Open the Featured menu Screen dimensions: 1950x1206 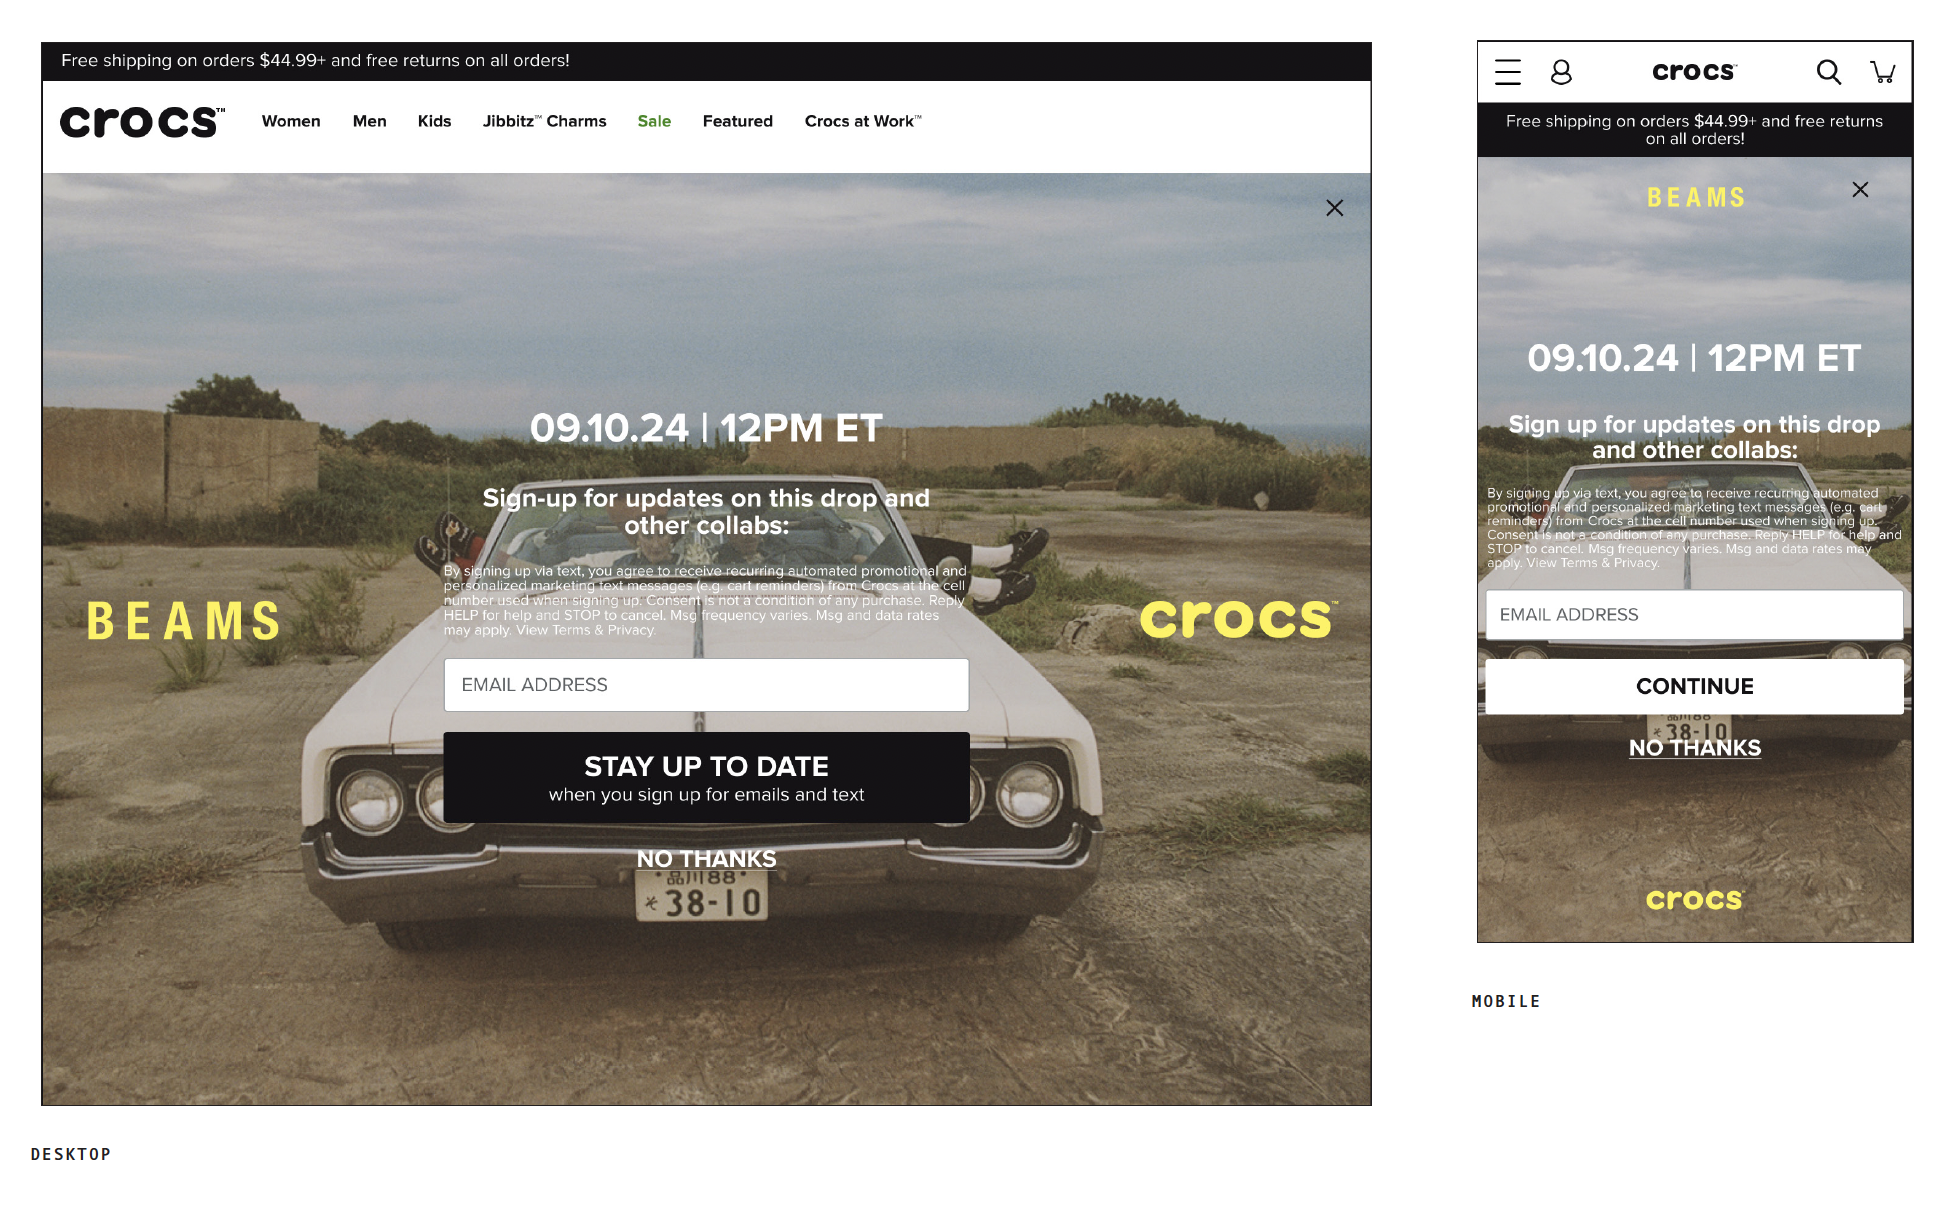click(x=737, y=121)
